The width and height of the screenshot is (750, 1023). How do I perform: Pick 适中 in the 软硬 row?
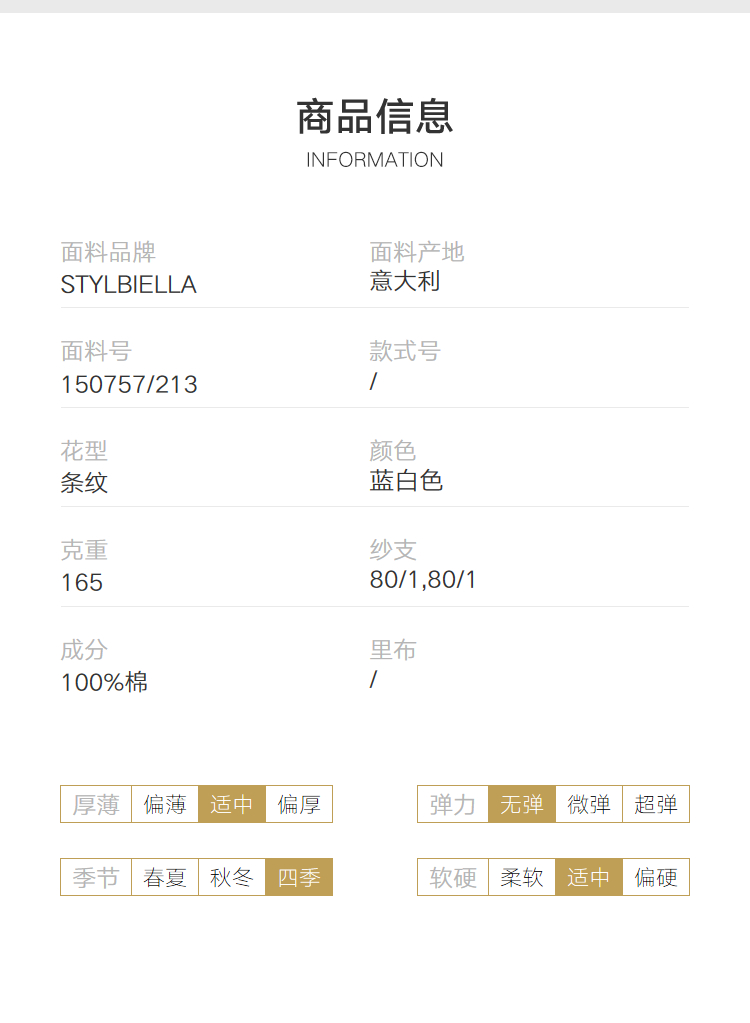589,877
